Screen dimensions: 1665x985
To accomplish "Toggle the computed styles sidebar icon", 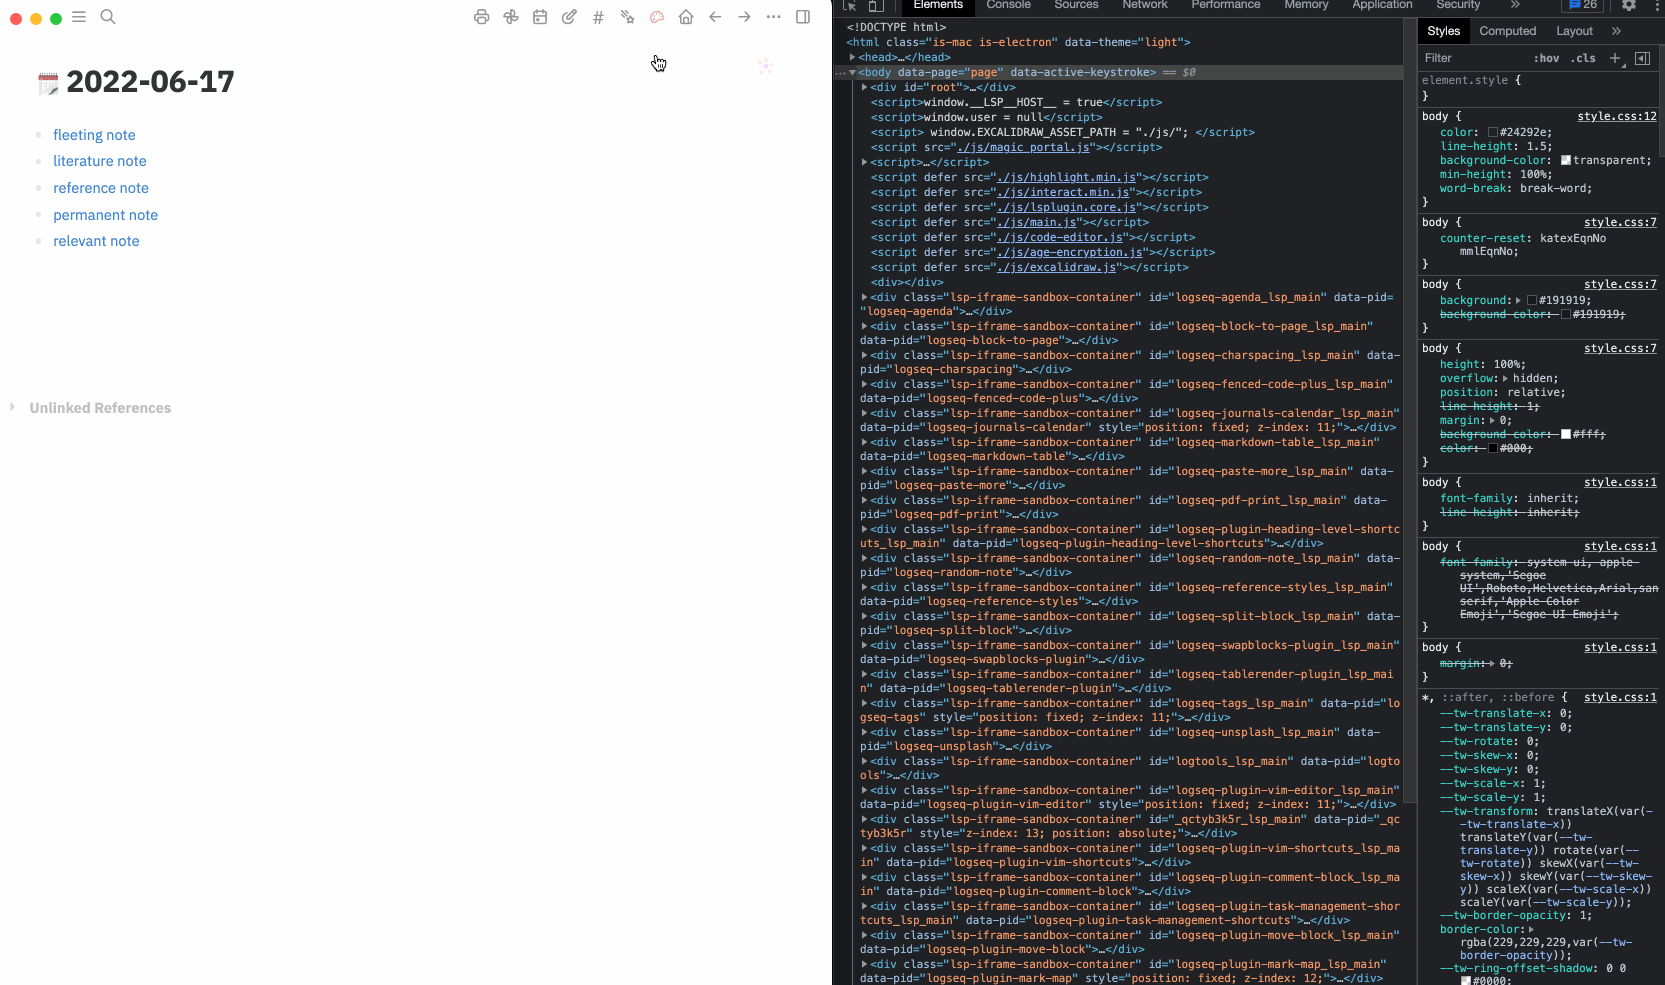I will 1643,58.
